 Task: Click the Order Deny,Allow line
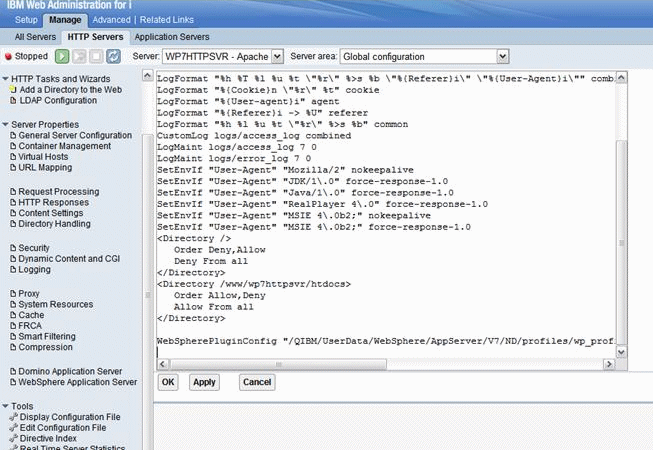coord(219,250)
